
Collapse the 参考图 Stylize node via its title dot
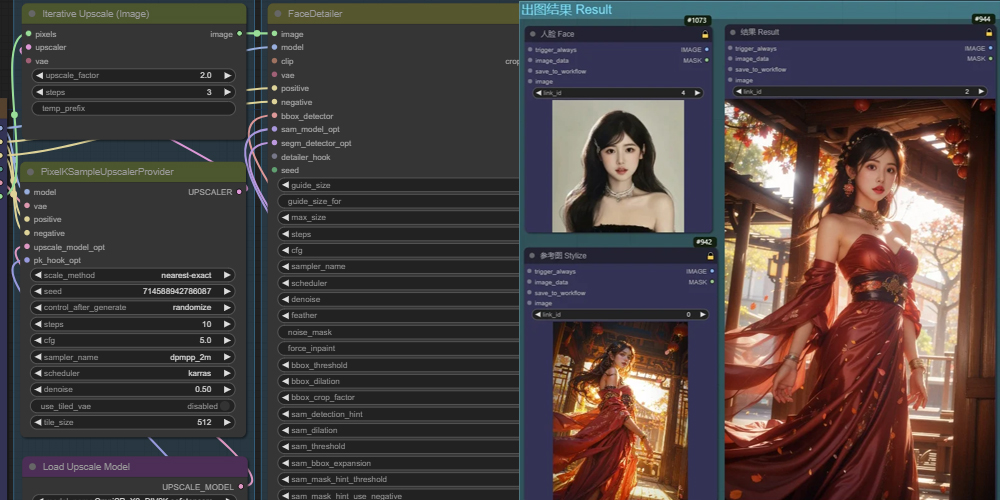click(x=532, y=256)
